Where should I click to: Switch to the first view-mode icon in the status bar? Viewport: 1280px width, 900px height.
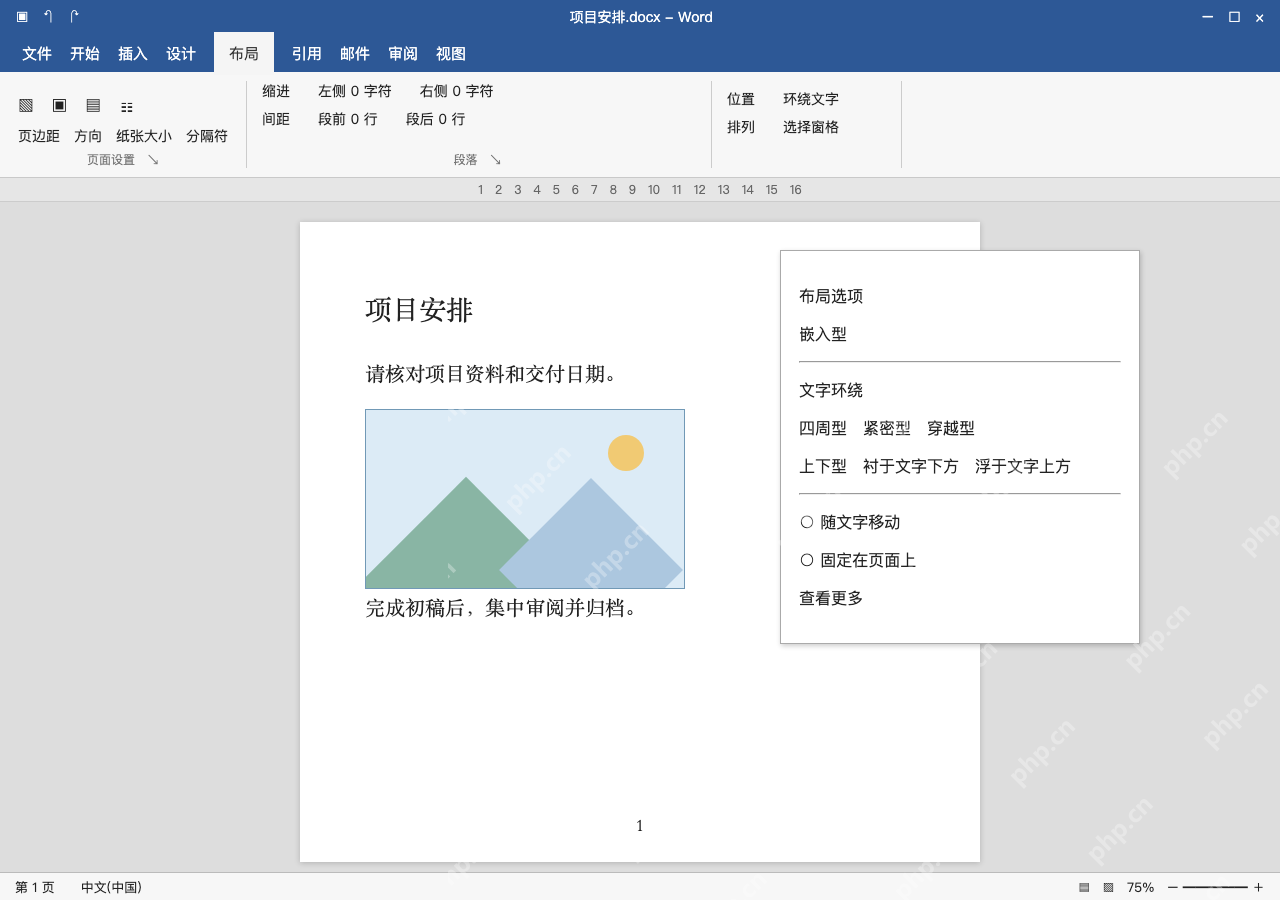pyautogui.click(x=1084, y=887)
